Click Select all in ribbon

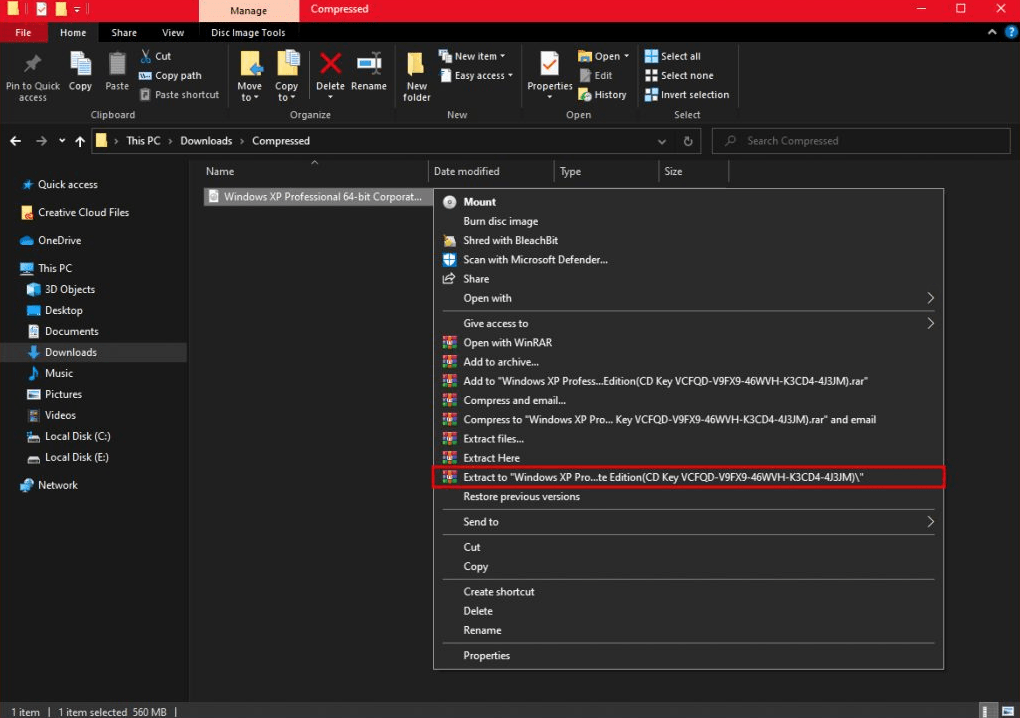(x=673, y=57)
